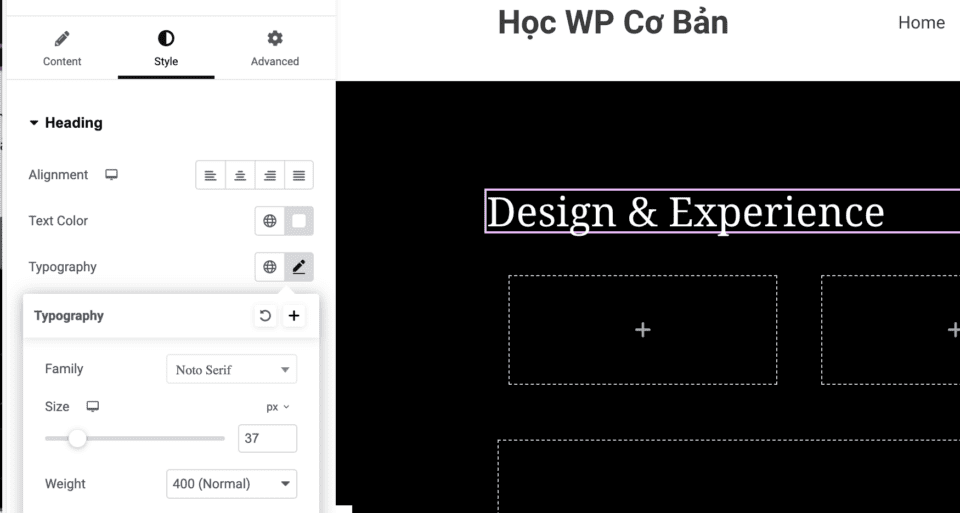
Task: Align heading text to the right
Action: coord(270,175)
